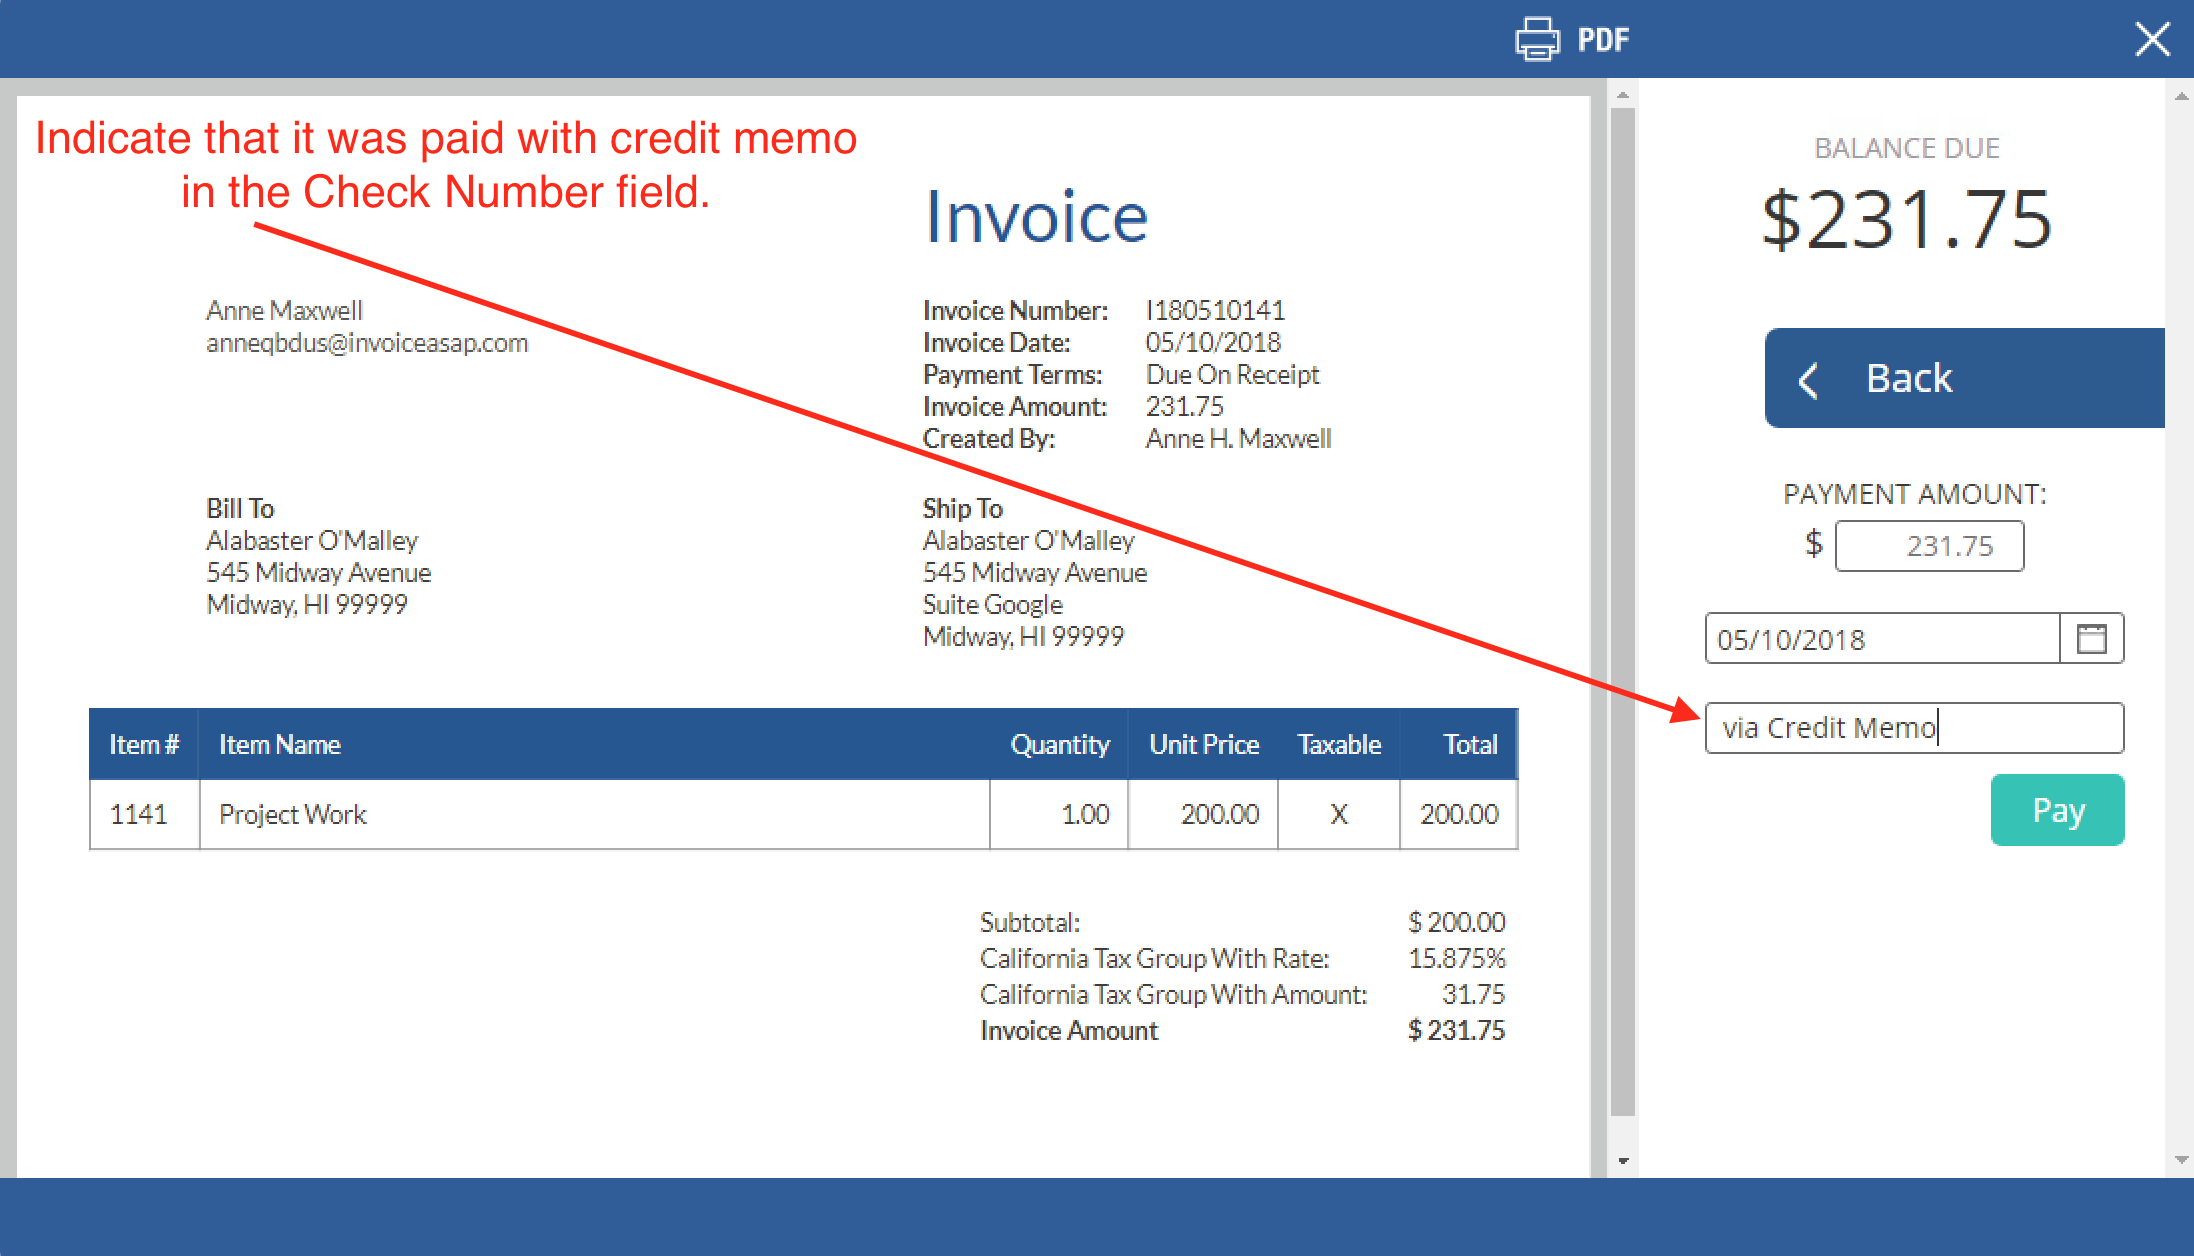Click the PDF label next to printer icon
The width and height of the screenshot is (2194, 1256).
pyautogui.click(x=1602, y=40)
